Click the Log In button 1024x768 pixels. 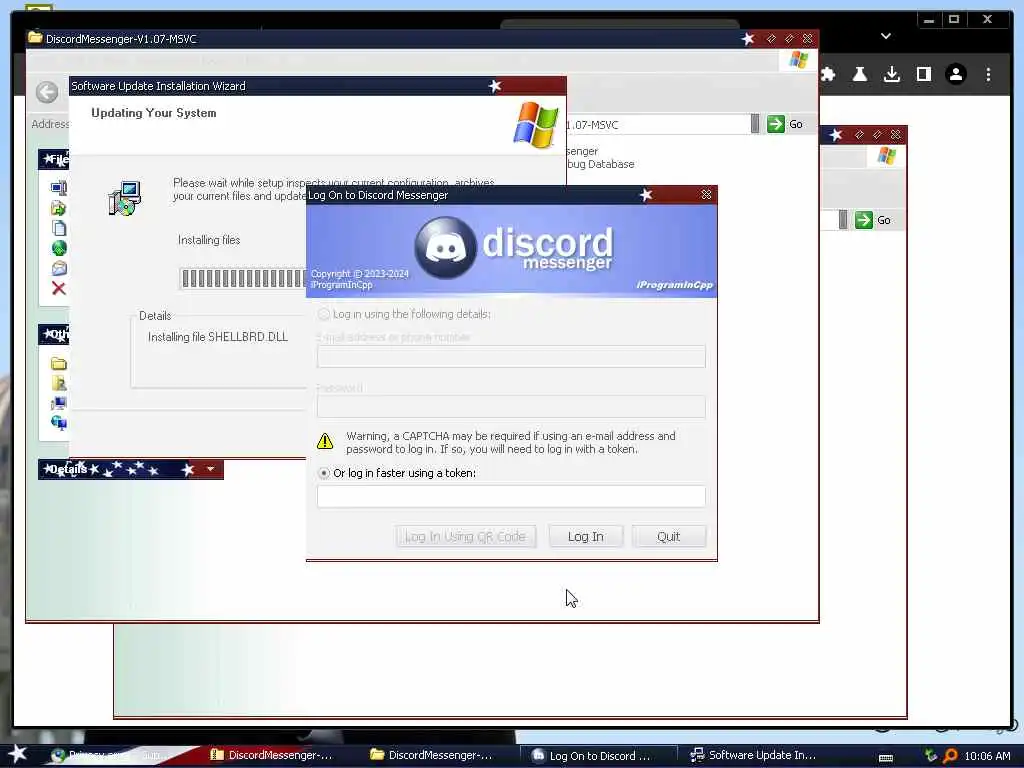(x=586, y=537)
